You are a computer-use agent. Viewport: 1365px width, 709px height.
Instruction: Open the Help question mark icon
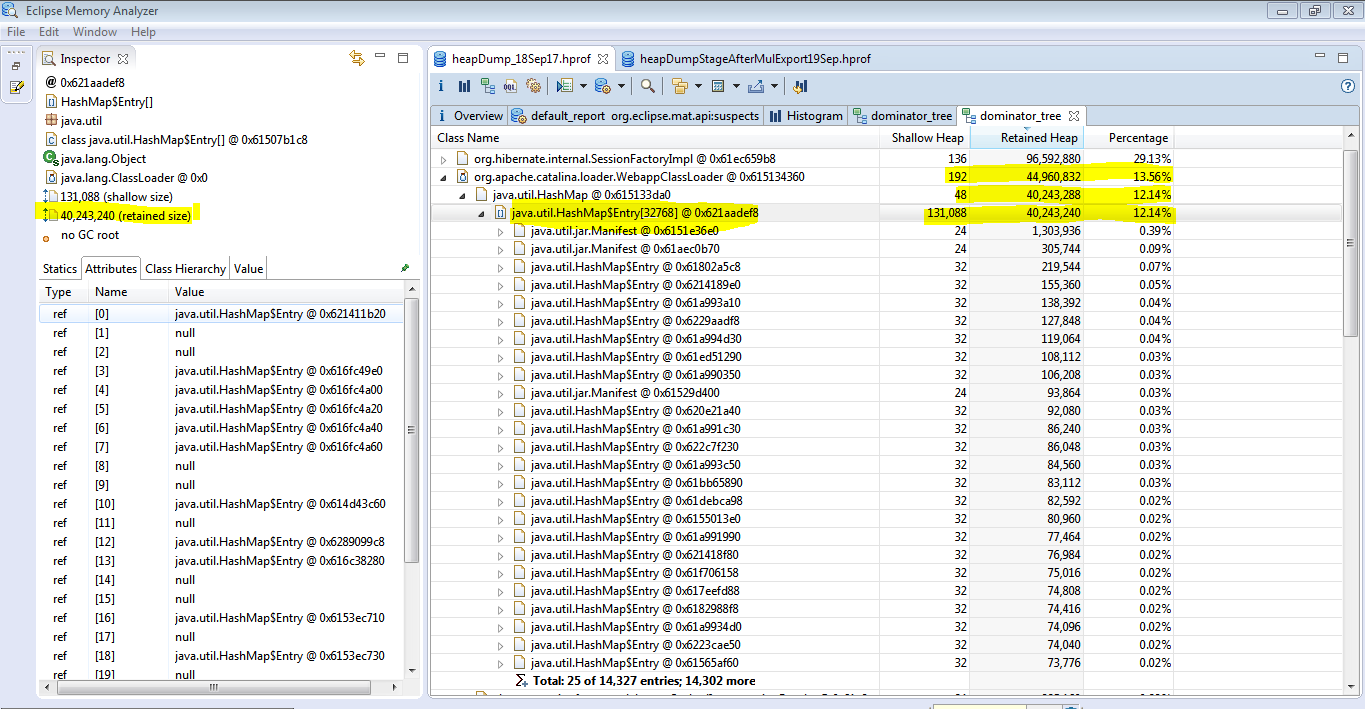[1347, 87]
